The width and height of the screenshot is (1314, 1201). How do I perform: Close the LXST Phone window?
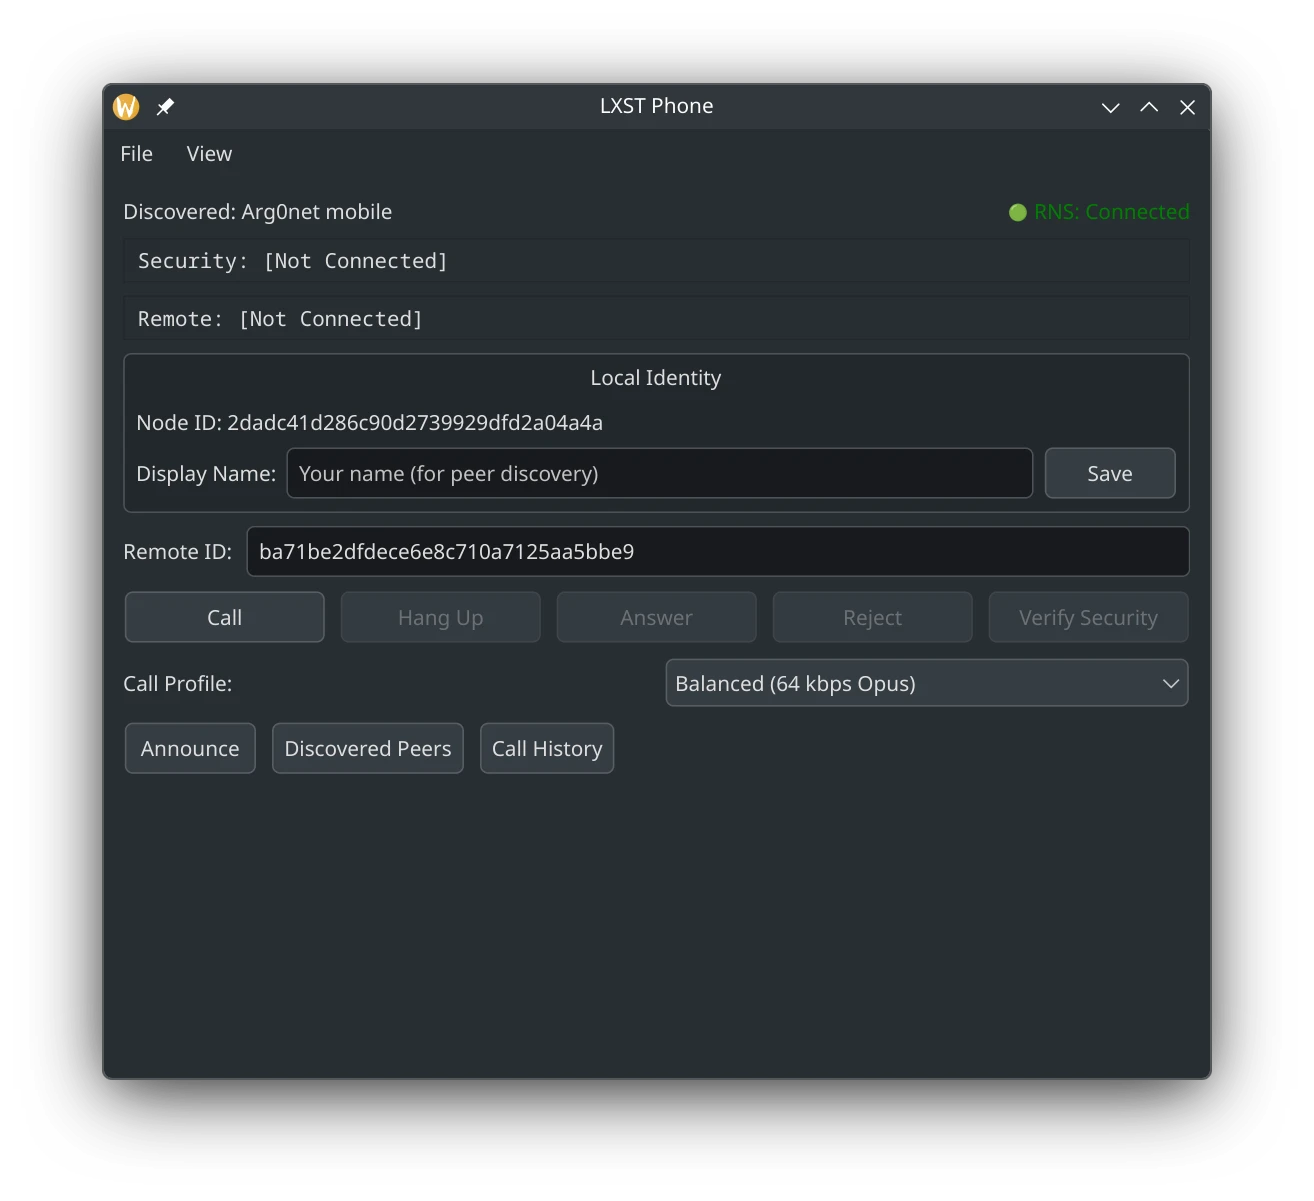click(1187, 107)
